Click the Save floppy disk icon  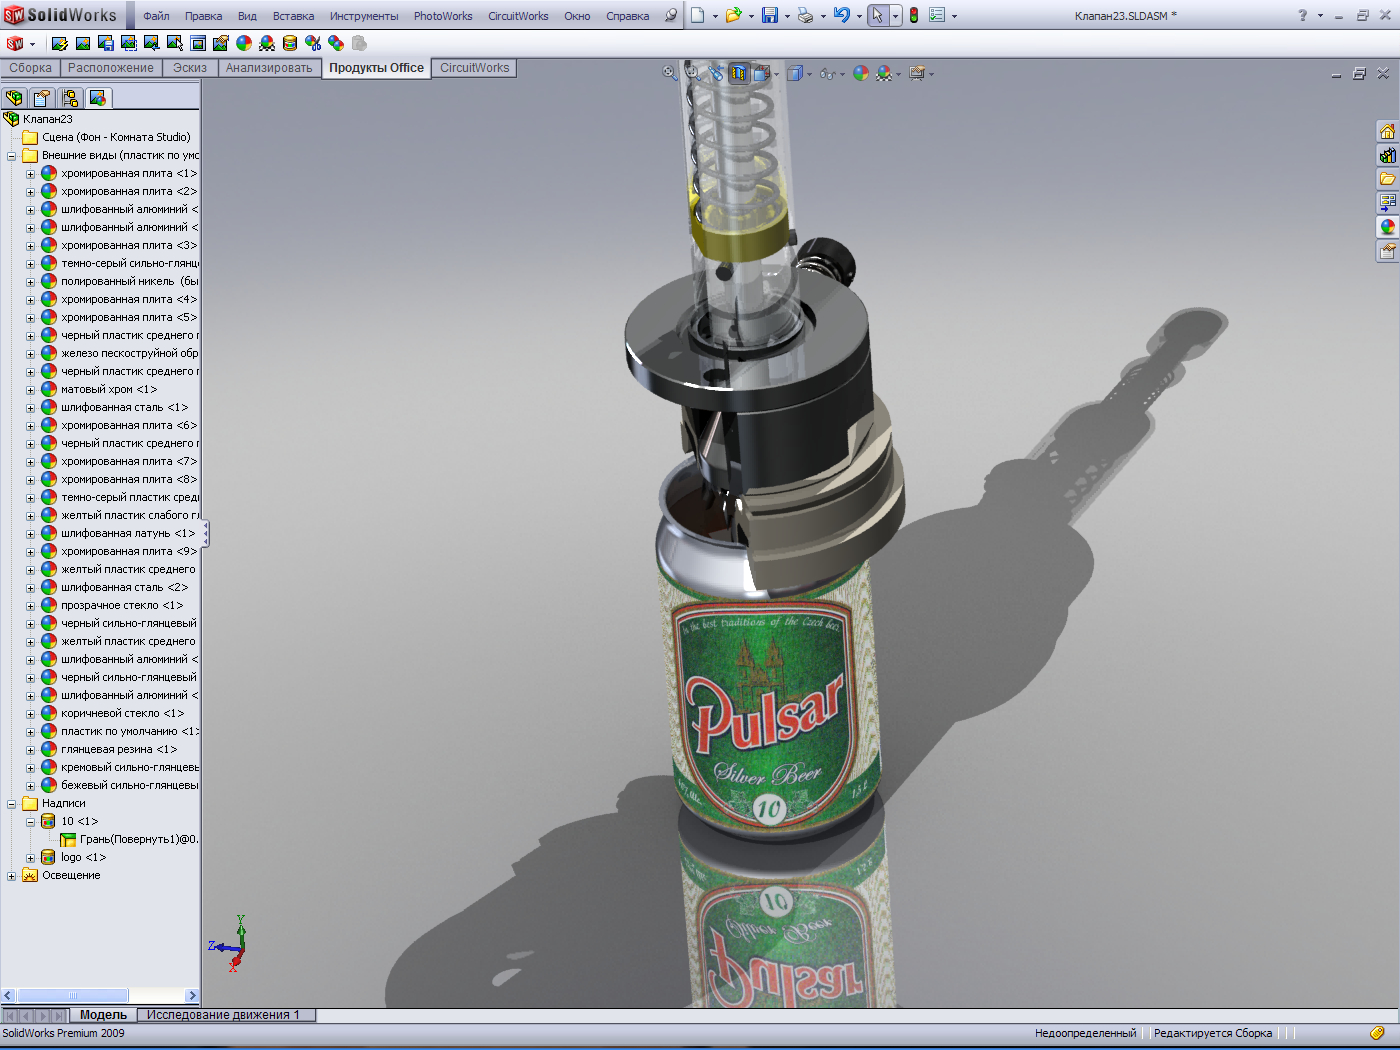tap(770, 15)
